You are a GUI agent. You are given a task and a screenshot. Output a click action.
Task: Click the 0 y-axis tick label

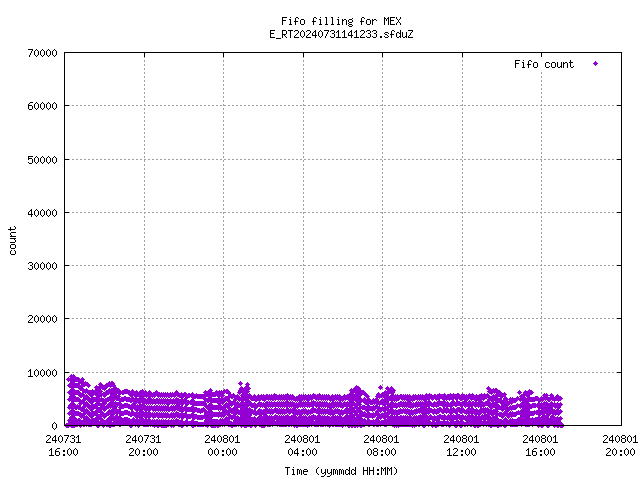(54, 426)
